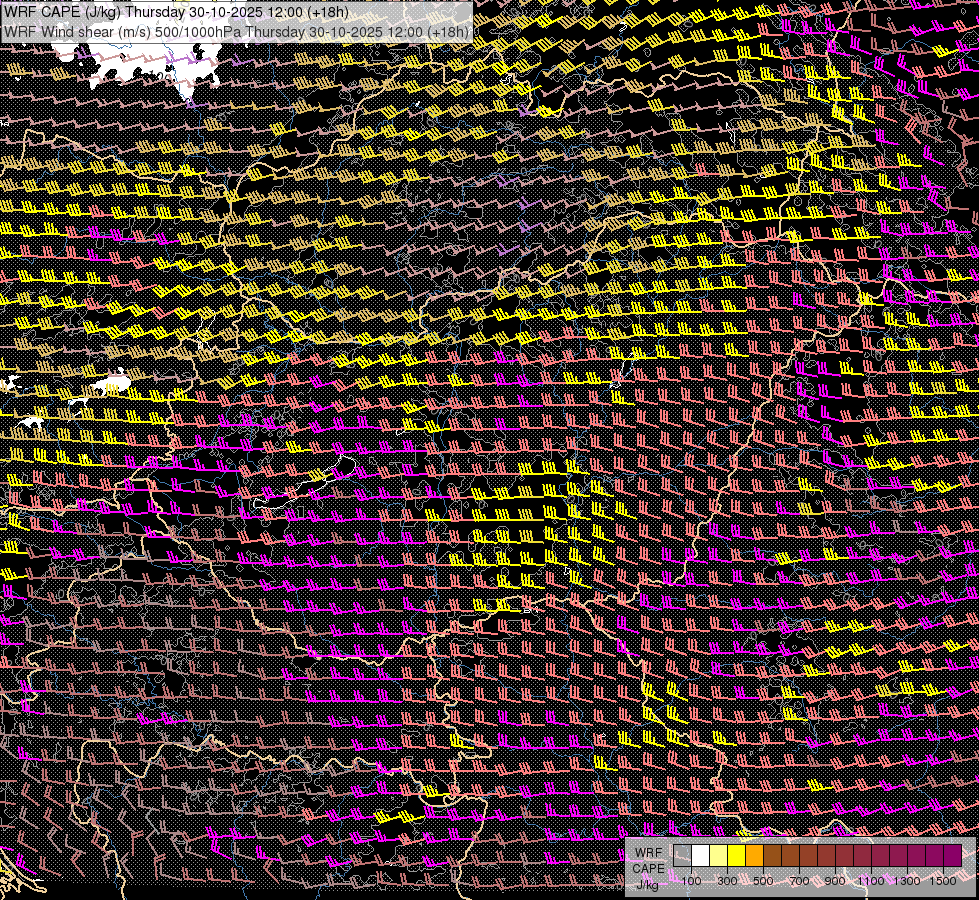Click the legend value "900"

point(835,881)
